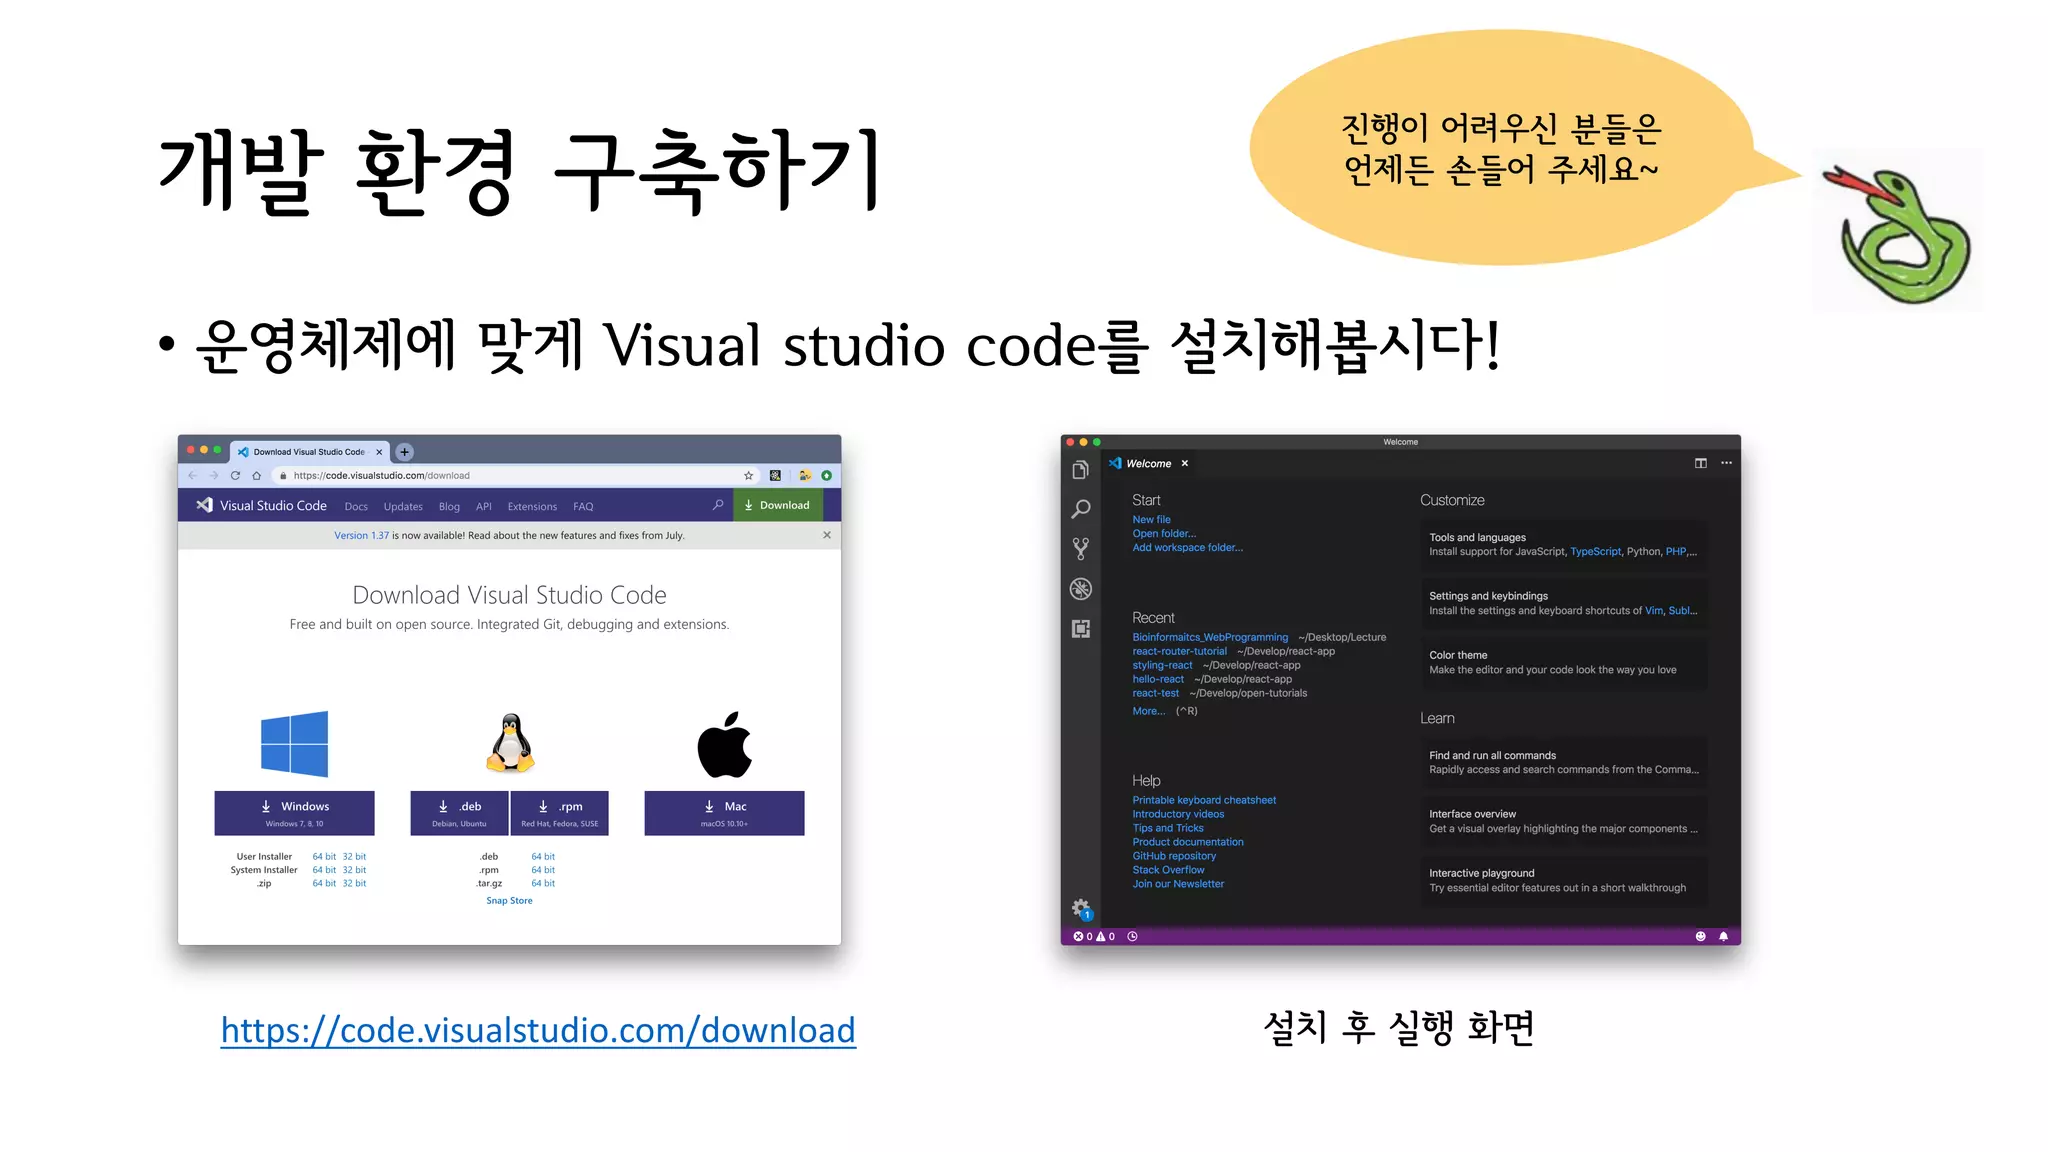The height and width of the screenshot is (1152, 2048).
Task: Download the Mac version
Action: (x=724, y=813)
